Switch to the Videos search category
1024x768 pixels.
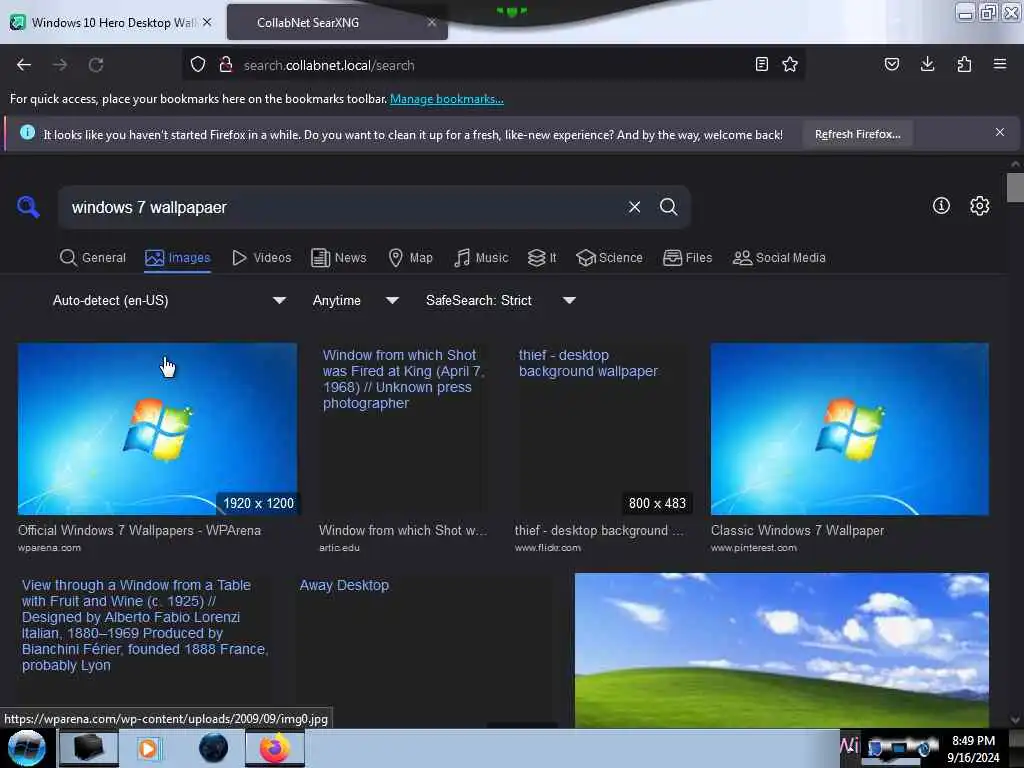[262, 257]
